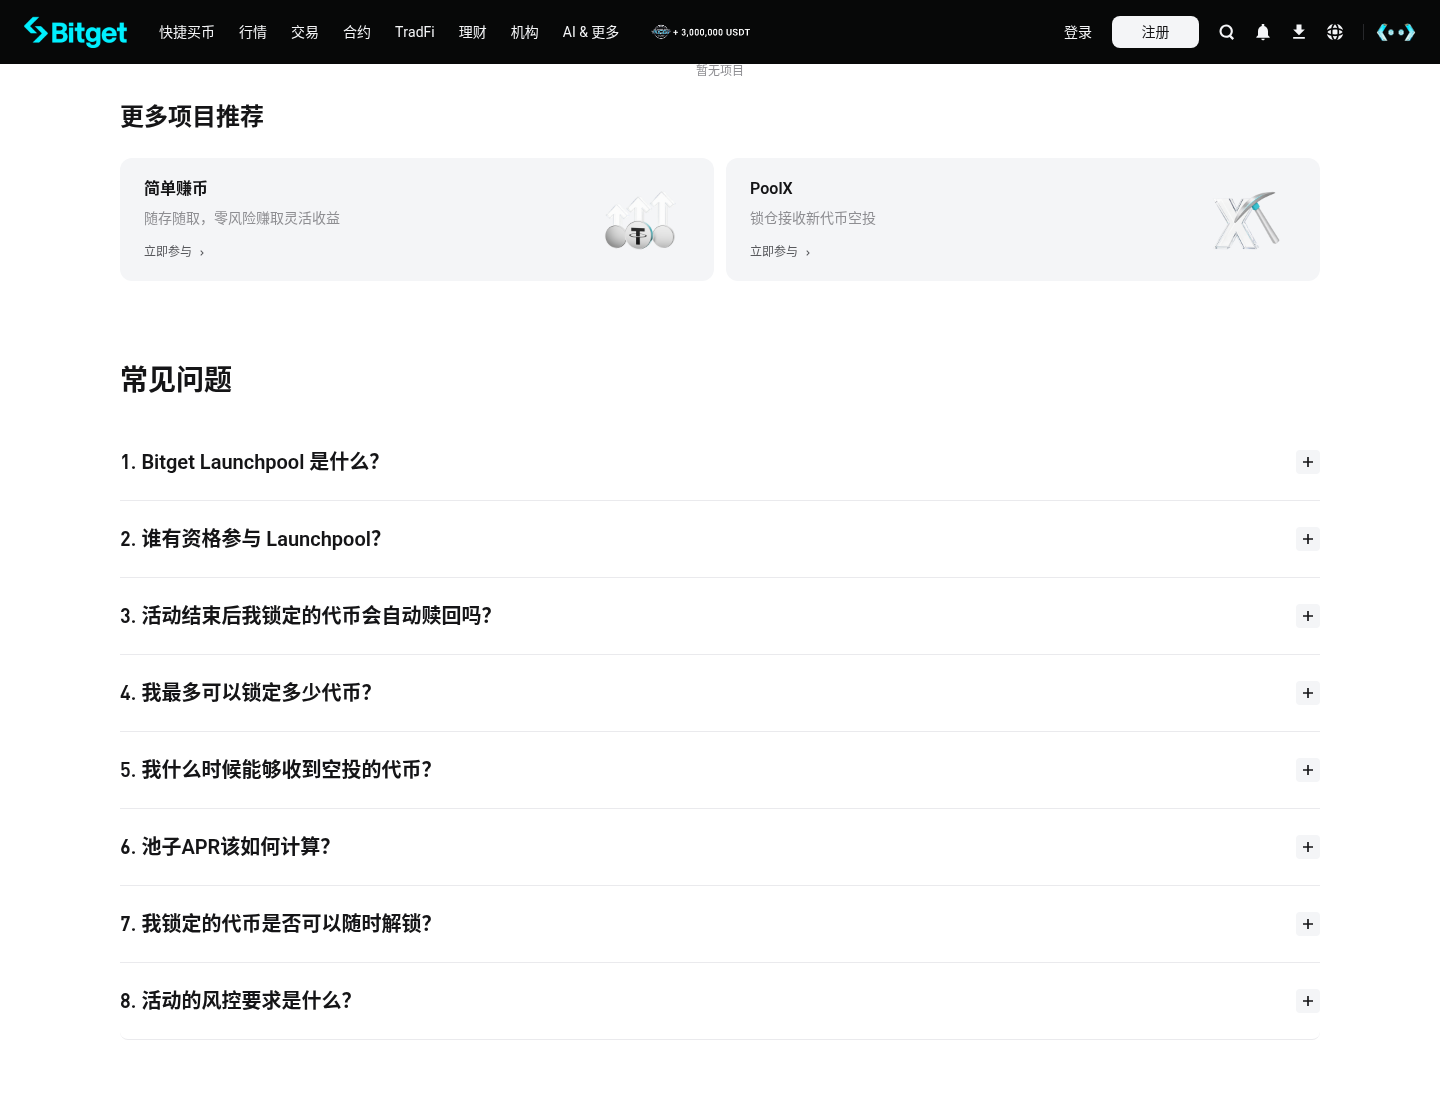The width and height of the screenshot is (1440, 1100).
Task: Click the 3,000,000 USDT promo badge
Action: (x=701, y=32)
